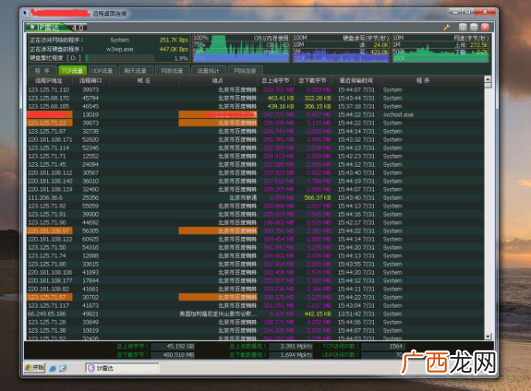Sort by 远程端口 column header

(91, 81)
